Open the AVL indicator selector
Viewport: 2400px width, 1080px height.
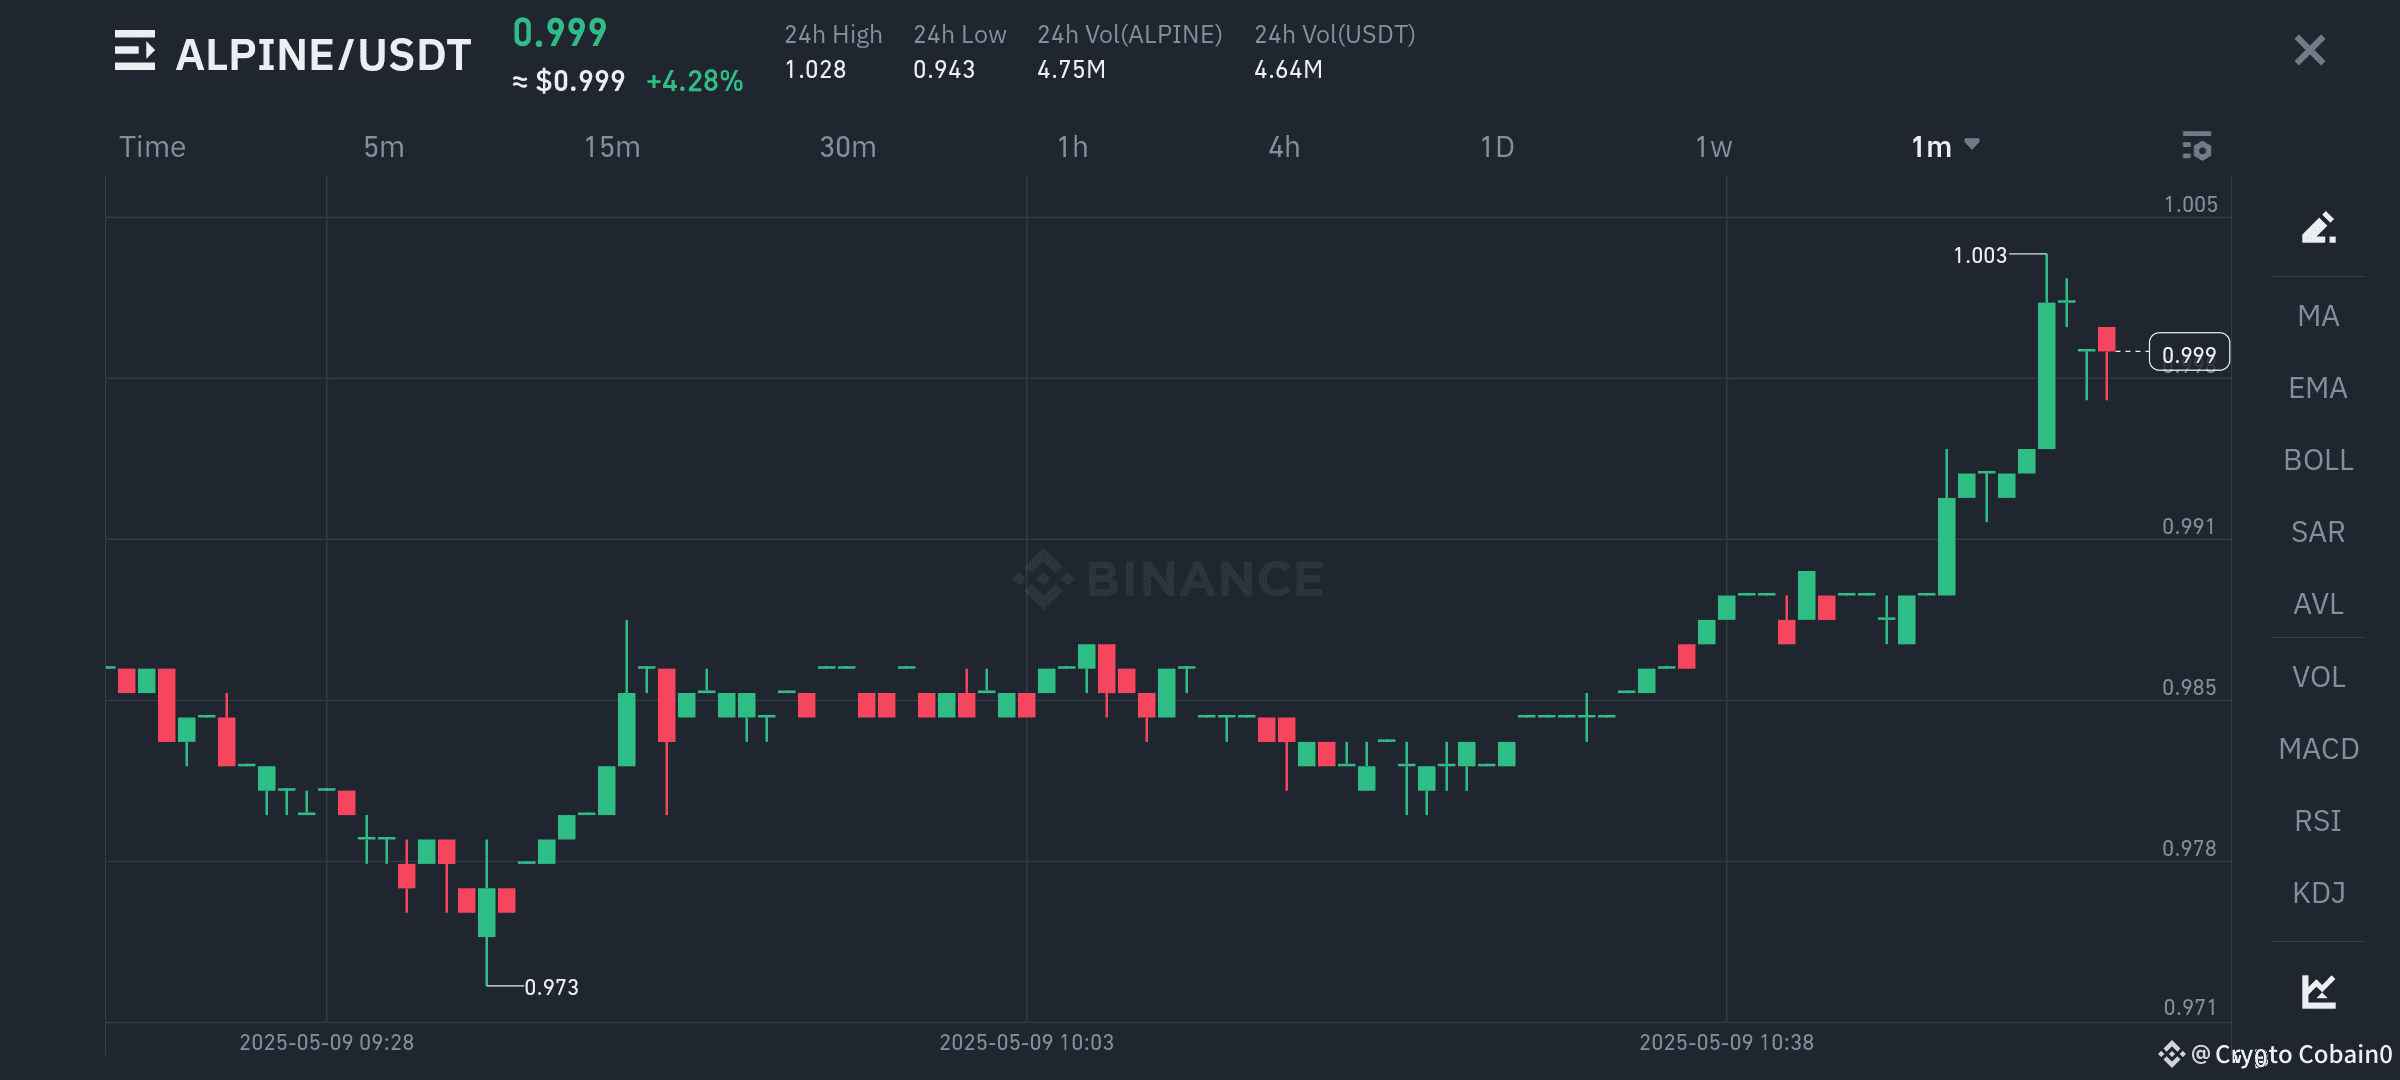pos(2318,604)
